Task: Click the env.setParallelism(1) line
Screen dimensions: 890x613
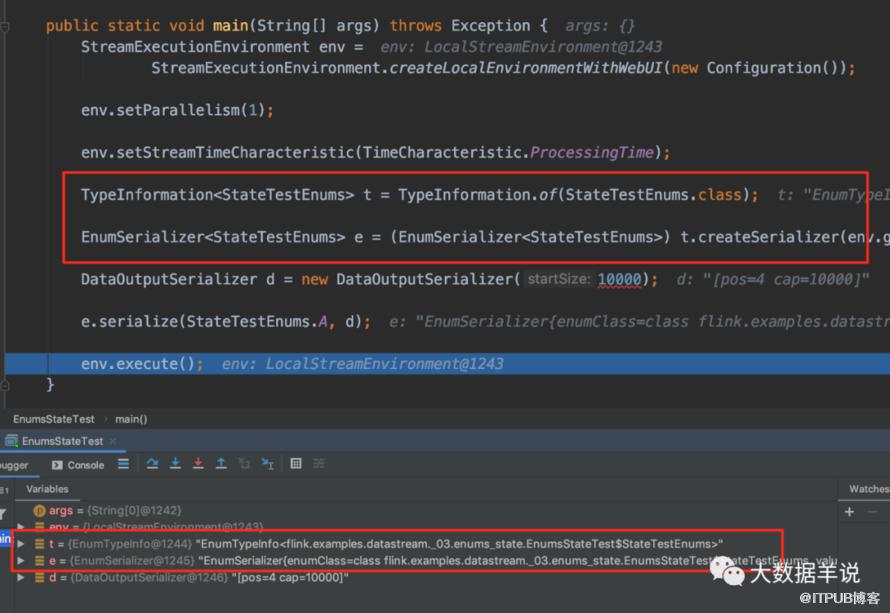Action: [x=178, y=110]
